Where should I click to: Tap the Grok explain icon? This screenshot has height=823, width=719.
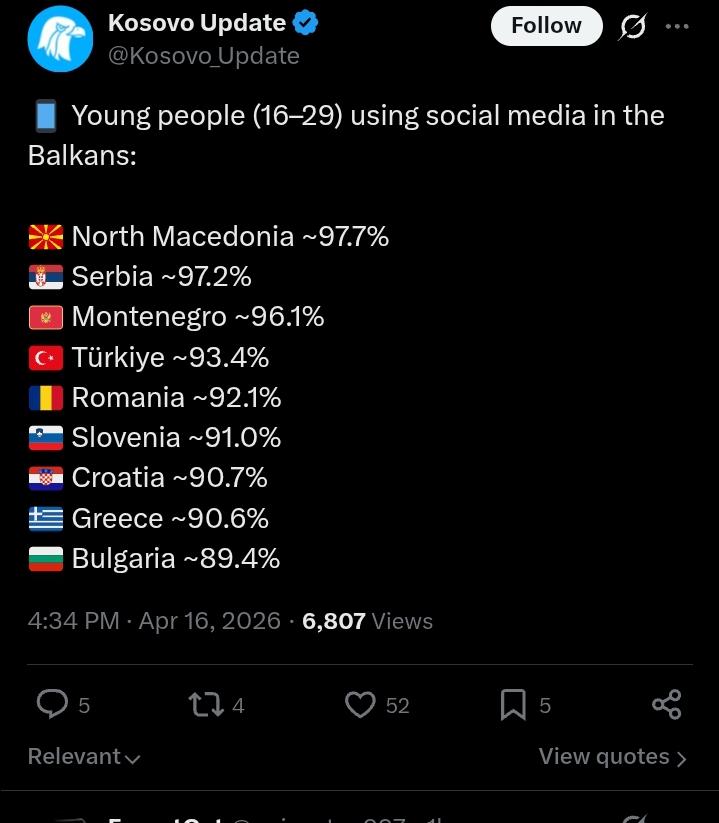point(632,26)
